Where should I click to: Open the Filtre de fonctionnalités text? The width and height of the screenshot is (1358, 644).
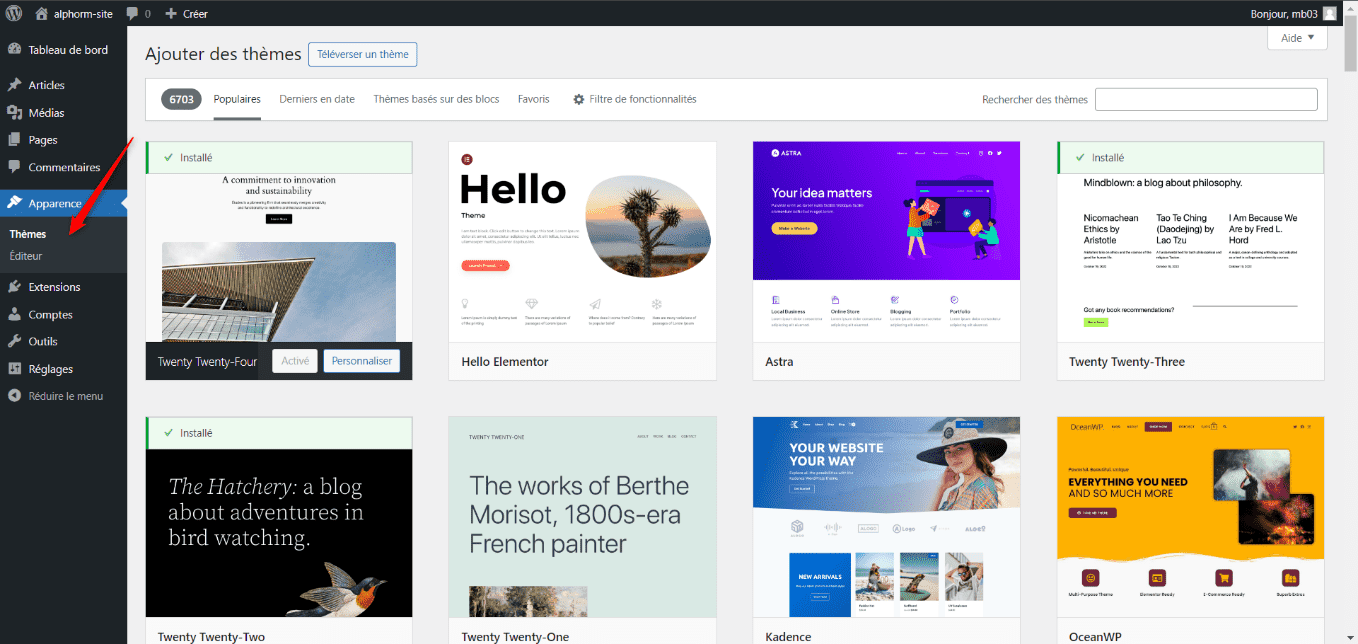[643, 99]
